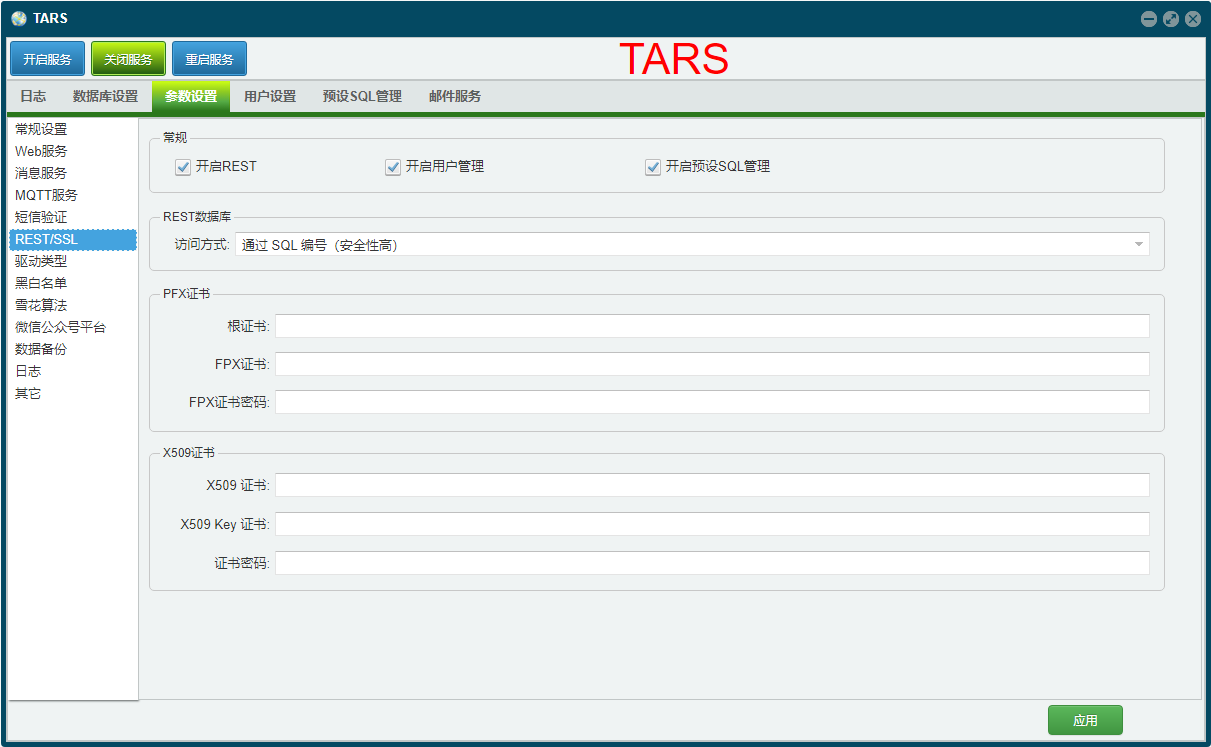
Task: Start service with 开启服务 button
Action: point(48,59)
